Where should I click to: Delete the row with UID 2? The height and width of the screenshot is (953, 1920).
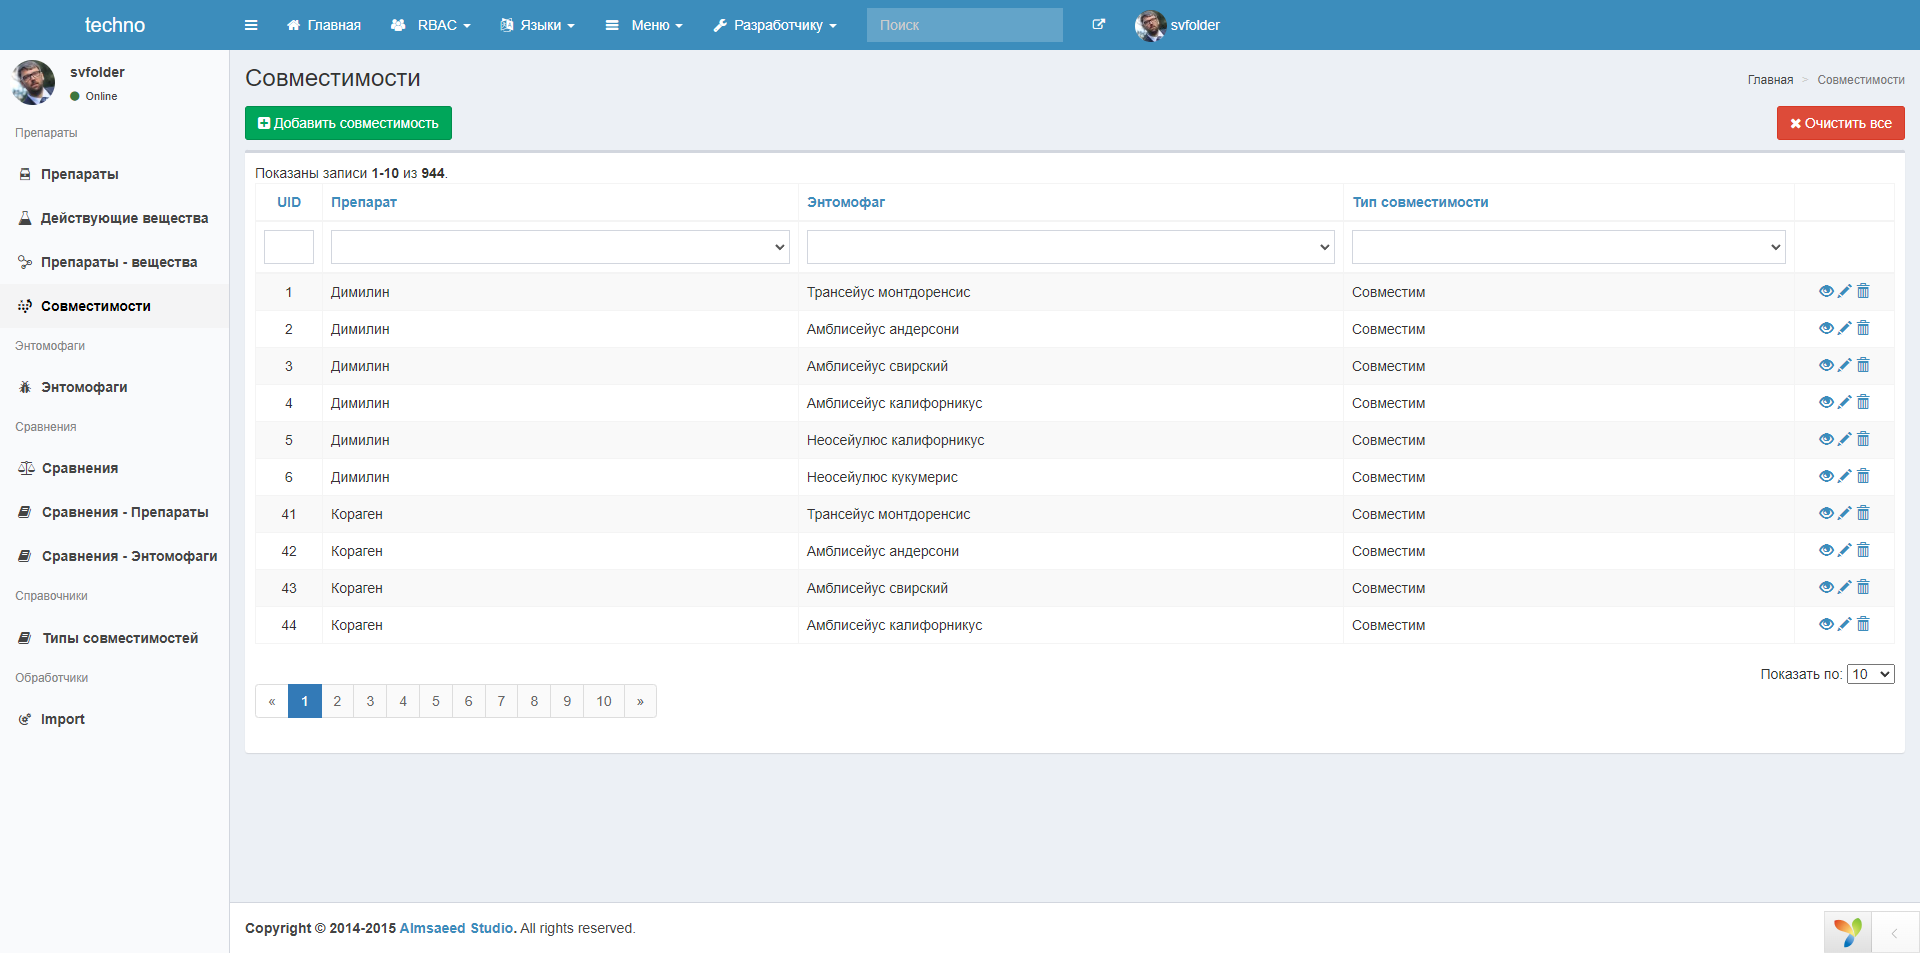point(1863,328)
